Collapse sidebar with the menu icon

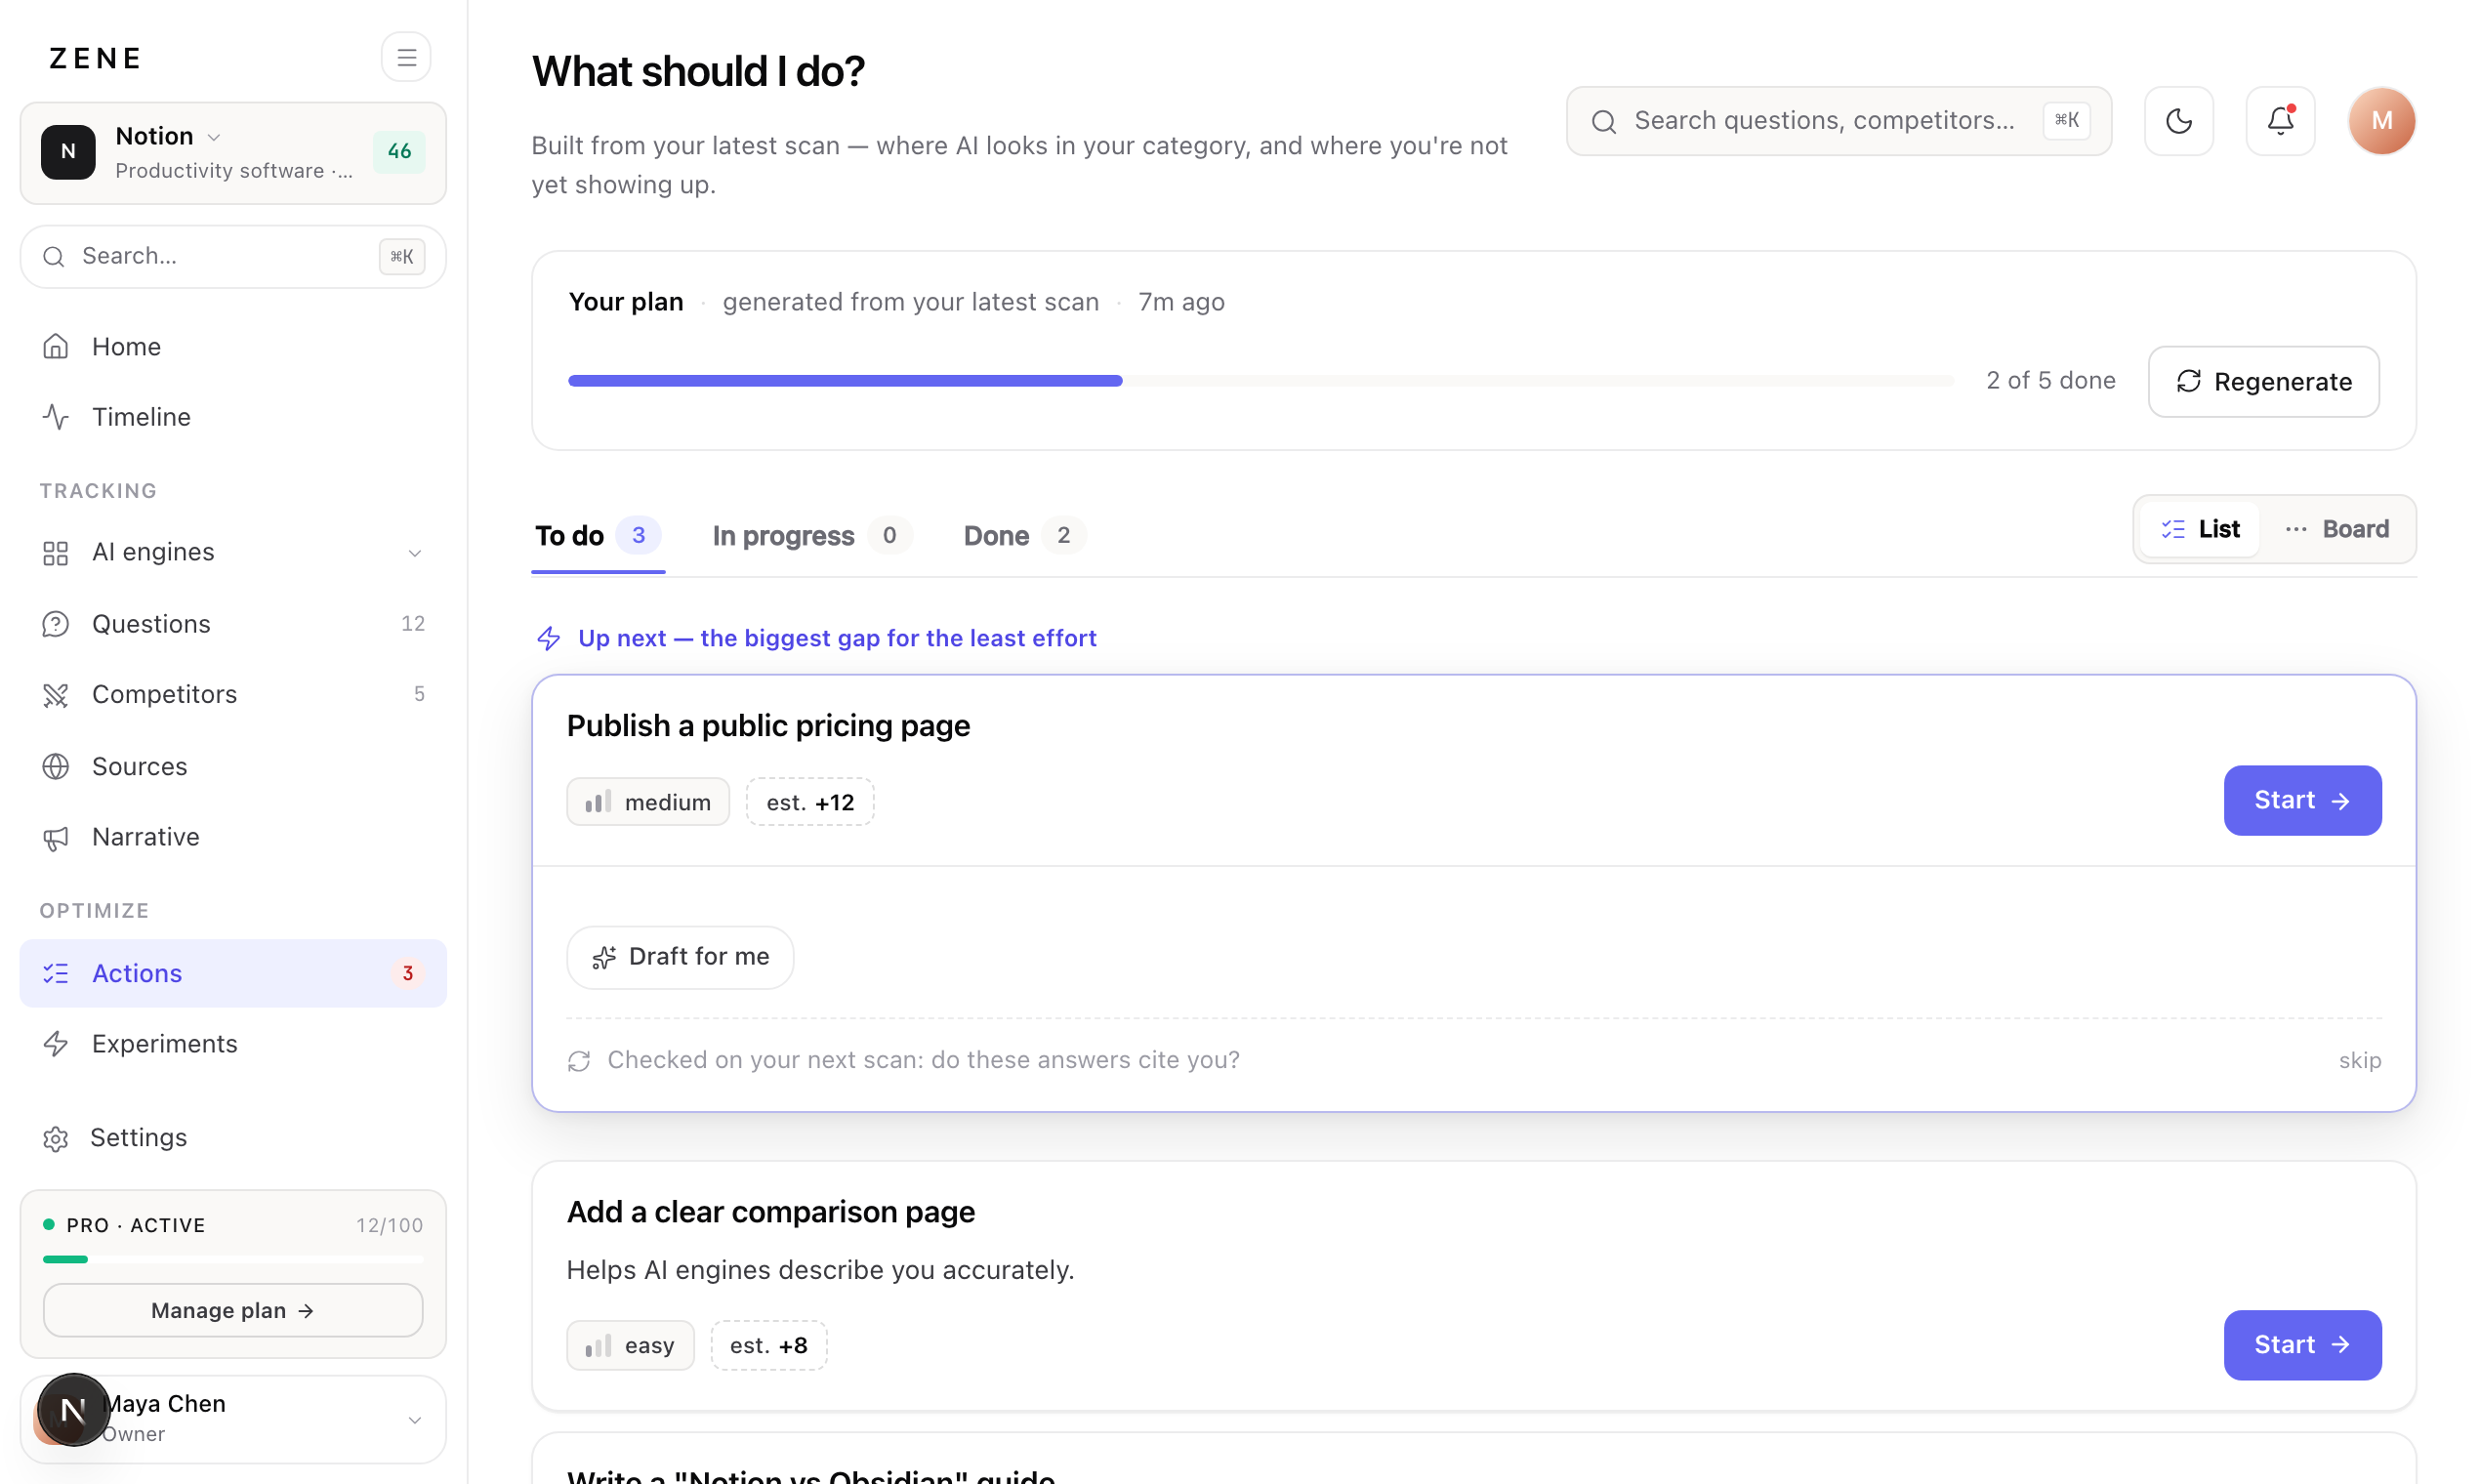pos(406,57)
